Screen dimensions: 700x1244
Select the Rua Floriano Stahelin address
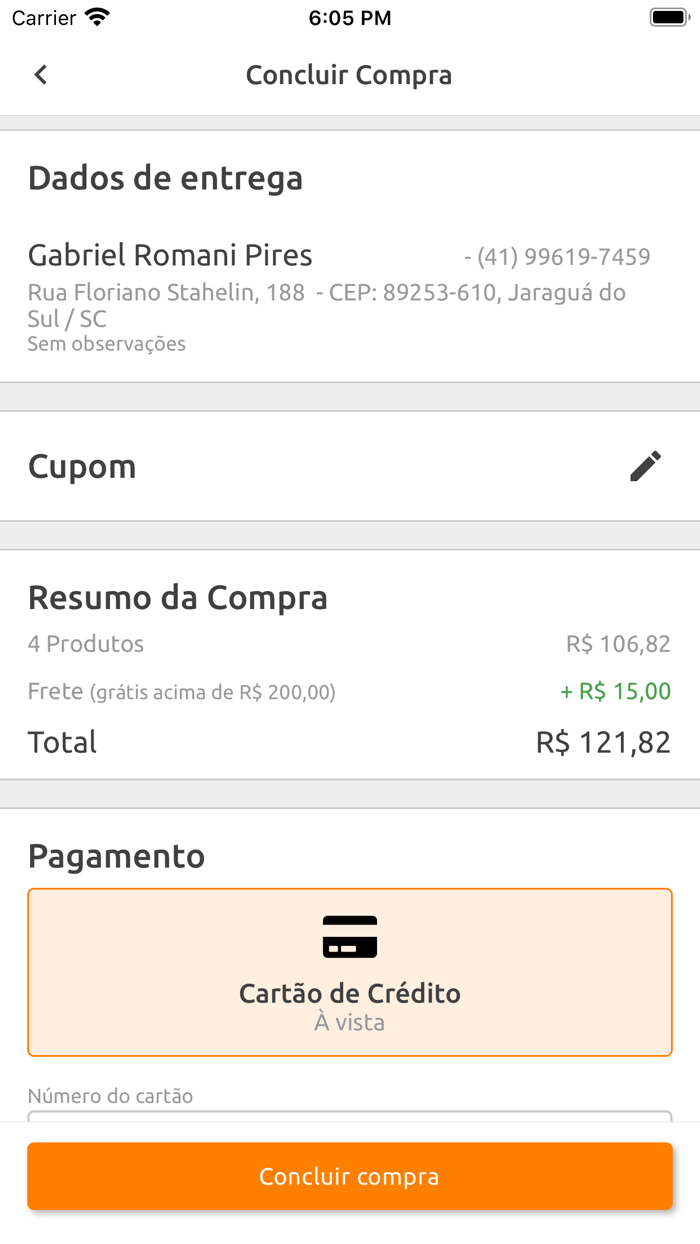tap(326, 305)
